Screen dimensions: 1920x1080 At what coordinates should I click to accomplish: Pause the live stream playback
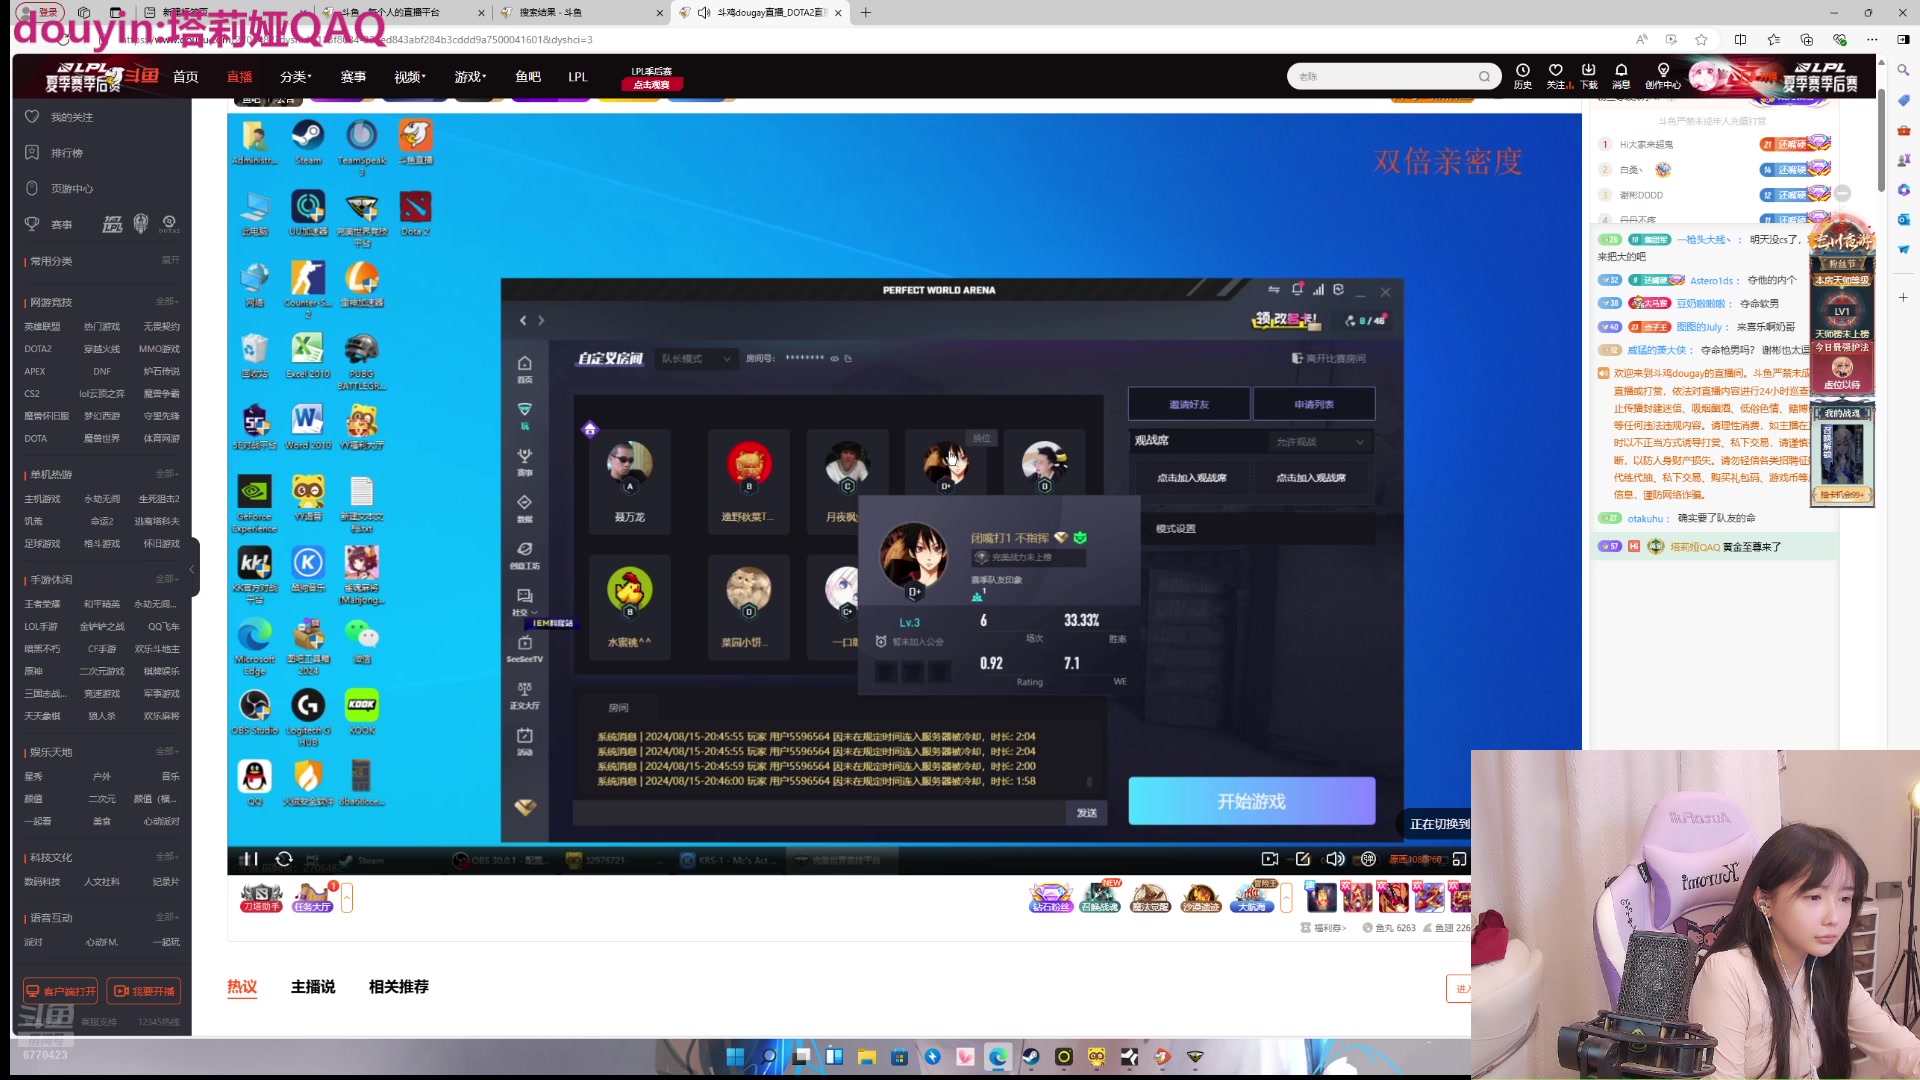point(249,859)
